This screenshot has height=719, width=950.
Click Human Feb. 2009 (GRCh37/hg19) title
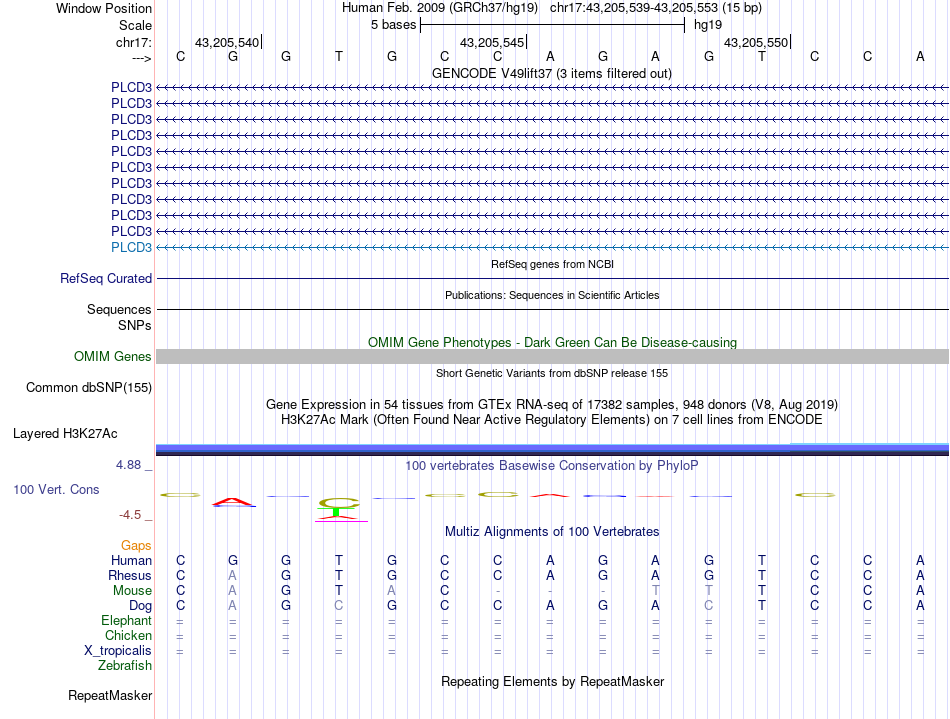click(x=440, y=8)
